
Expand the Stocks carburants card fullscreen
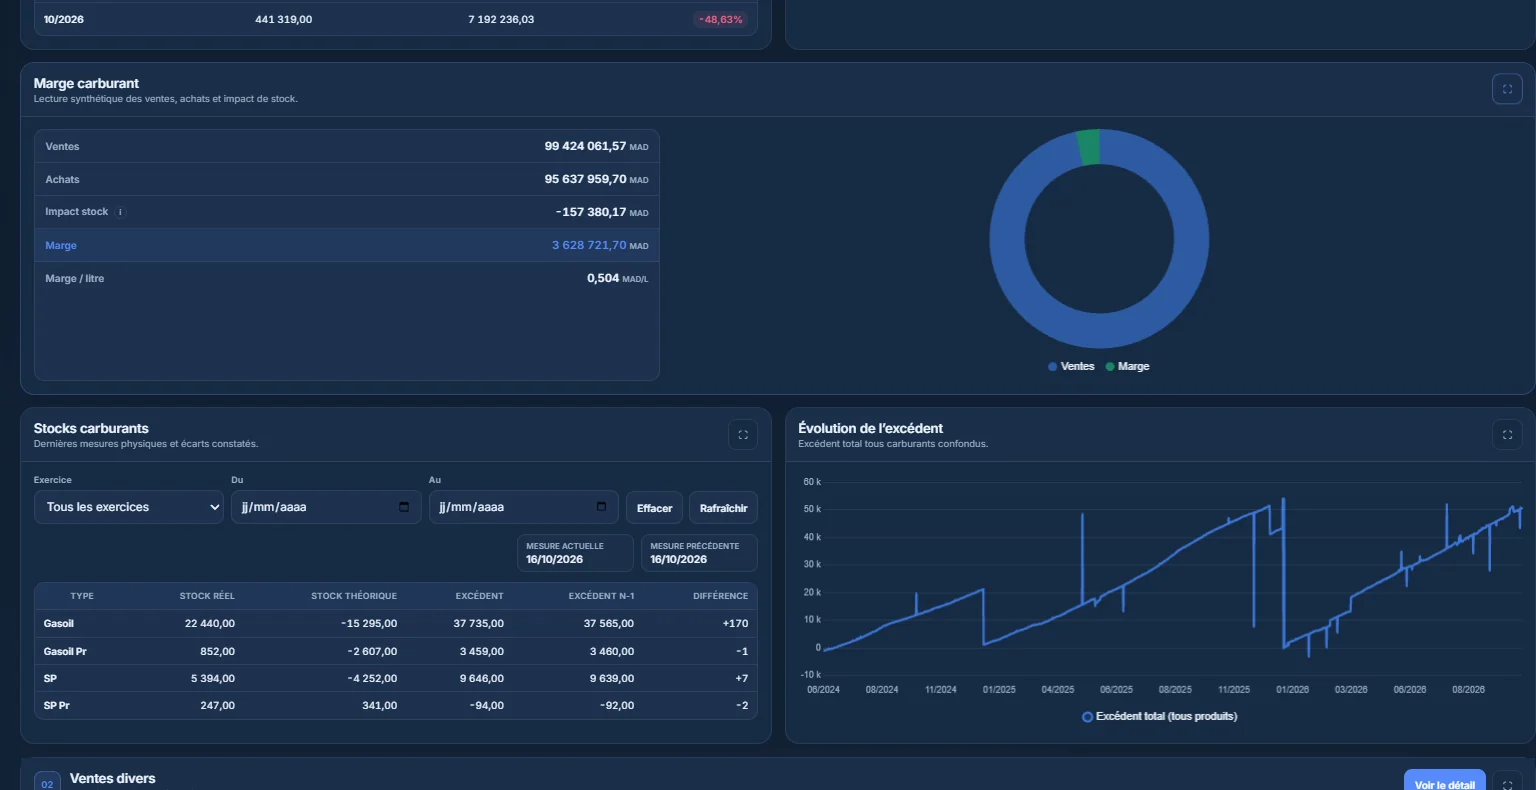743,435
